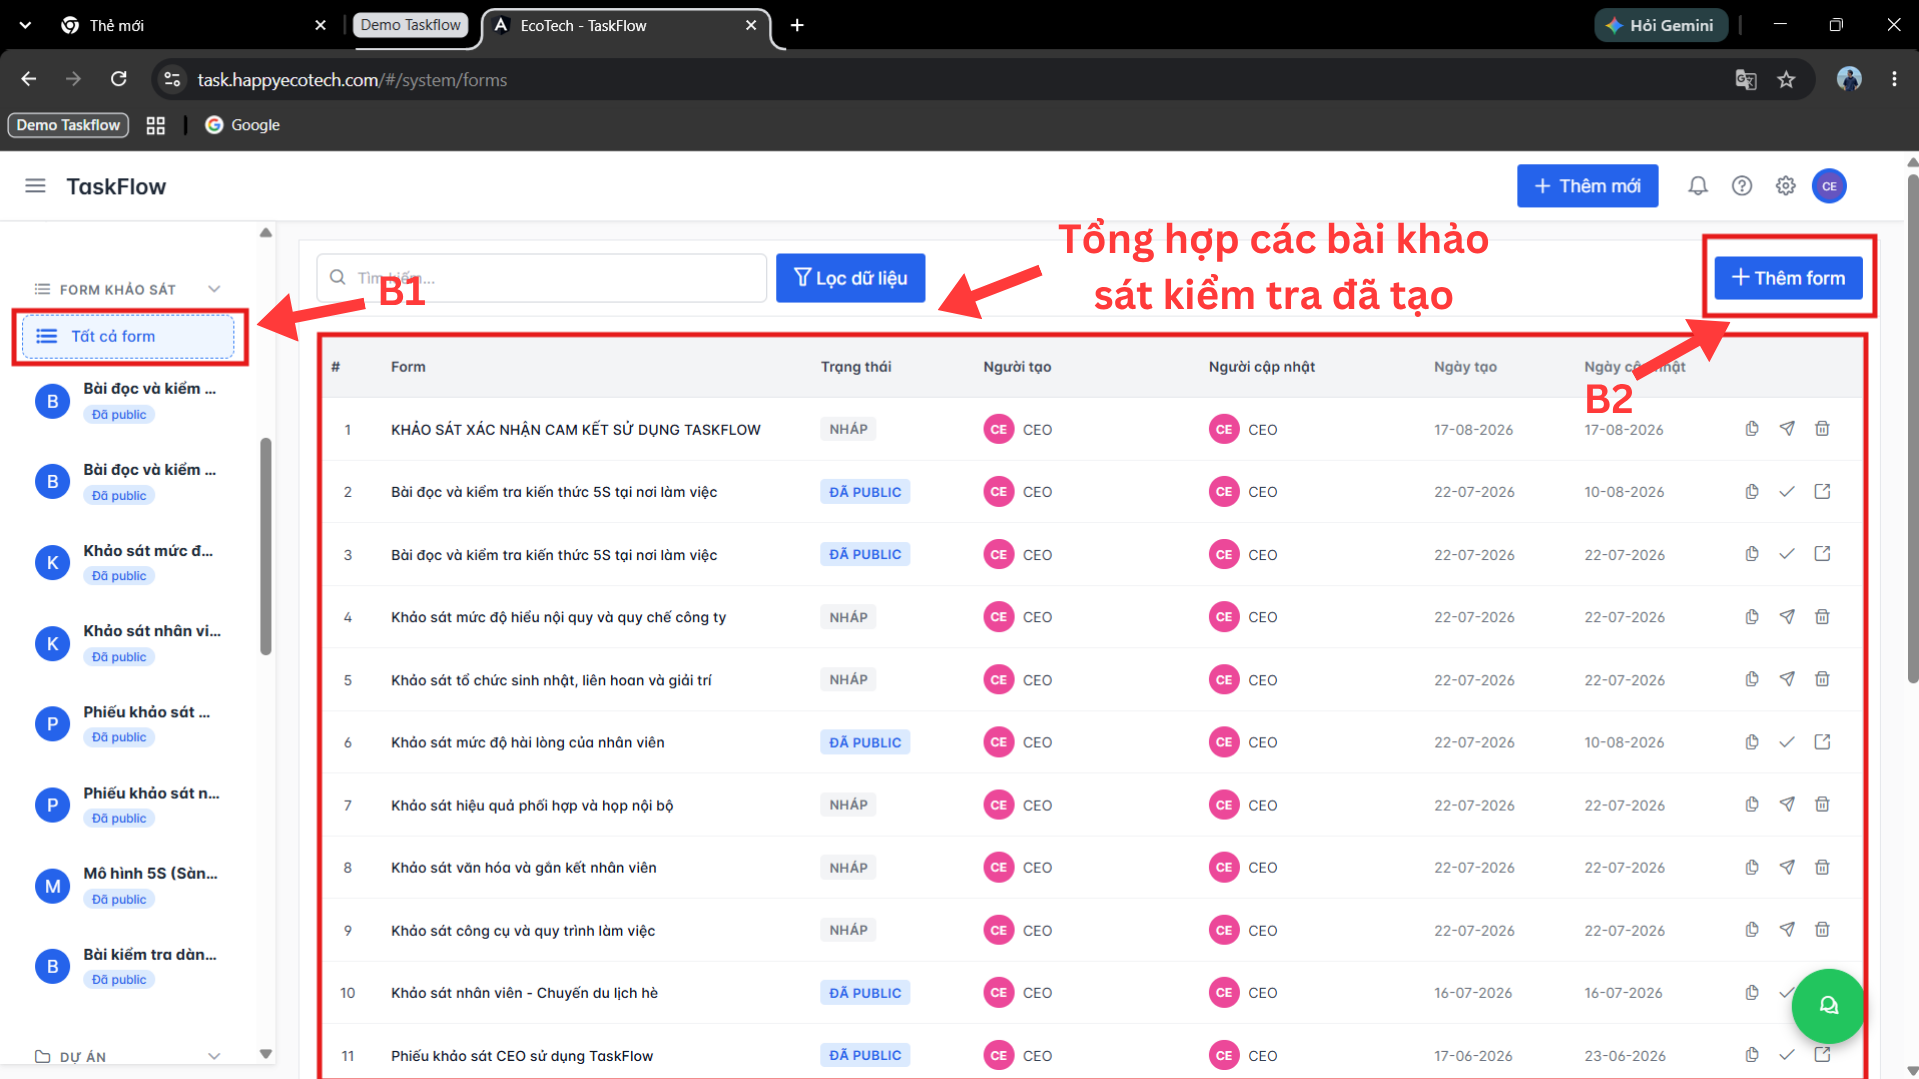Image resolution: width=1919 pixels, height=1079 pixels.
Task: Reload the current page
Action: [x=119, y=79]
